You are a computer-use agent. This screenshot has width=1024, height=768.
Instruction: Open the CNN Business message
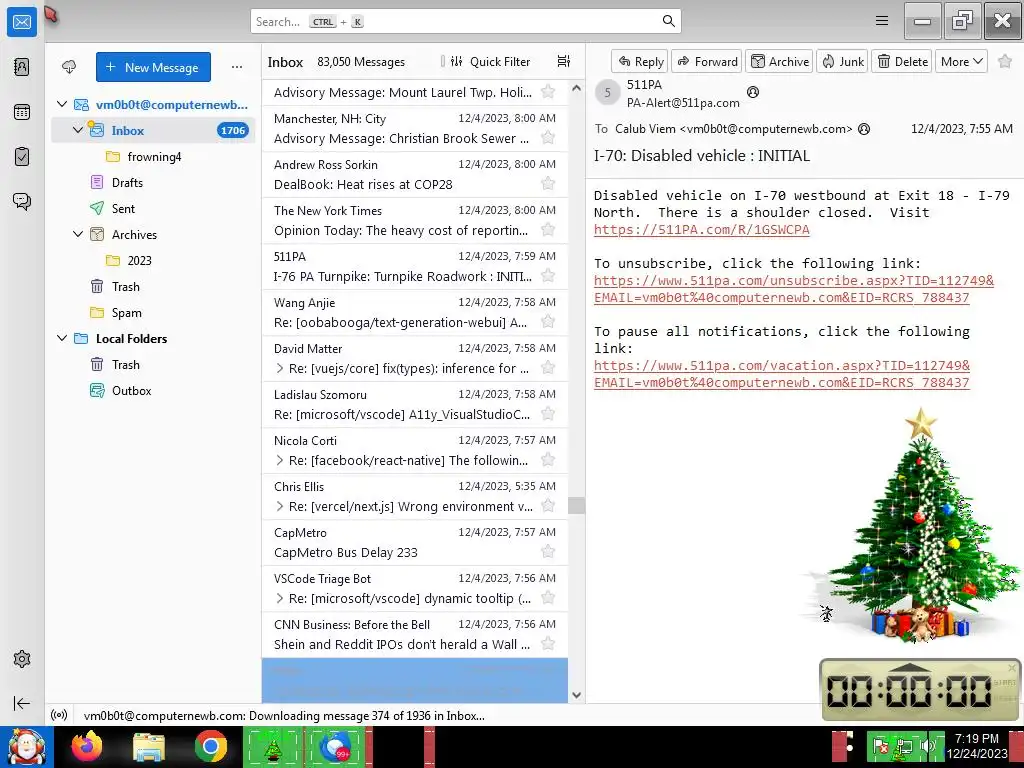pyautogui.click(x=415, y=634)
